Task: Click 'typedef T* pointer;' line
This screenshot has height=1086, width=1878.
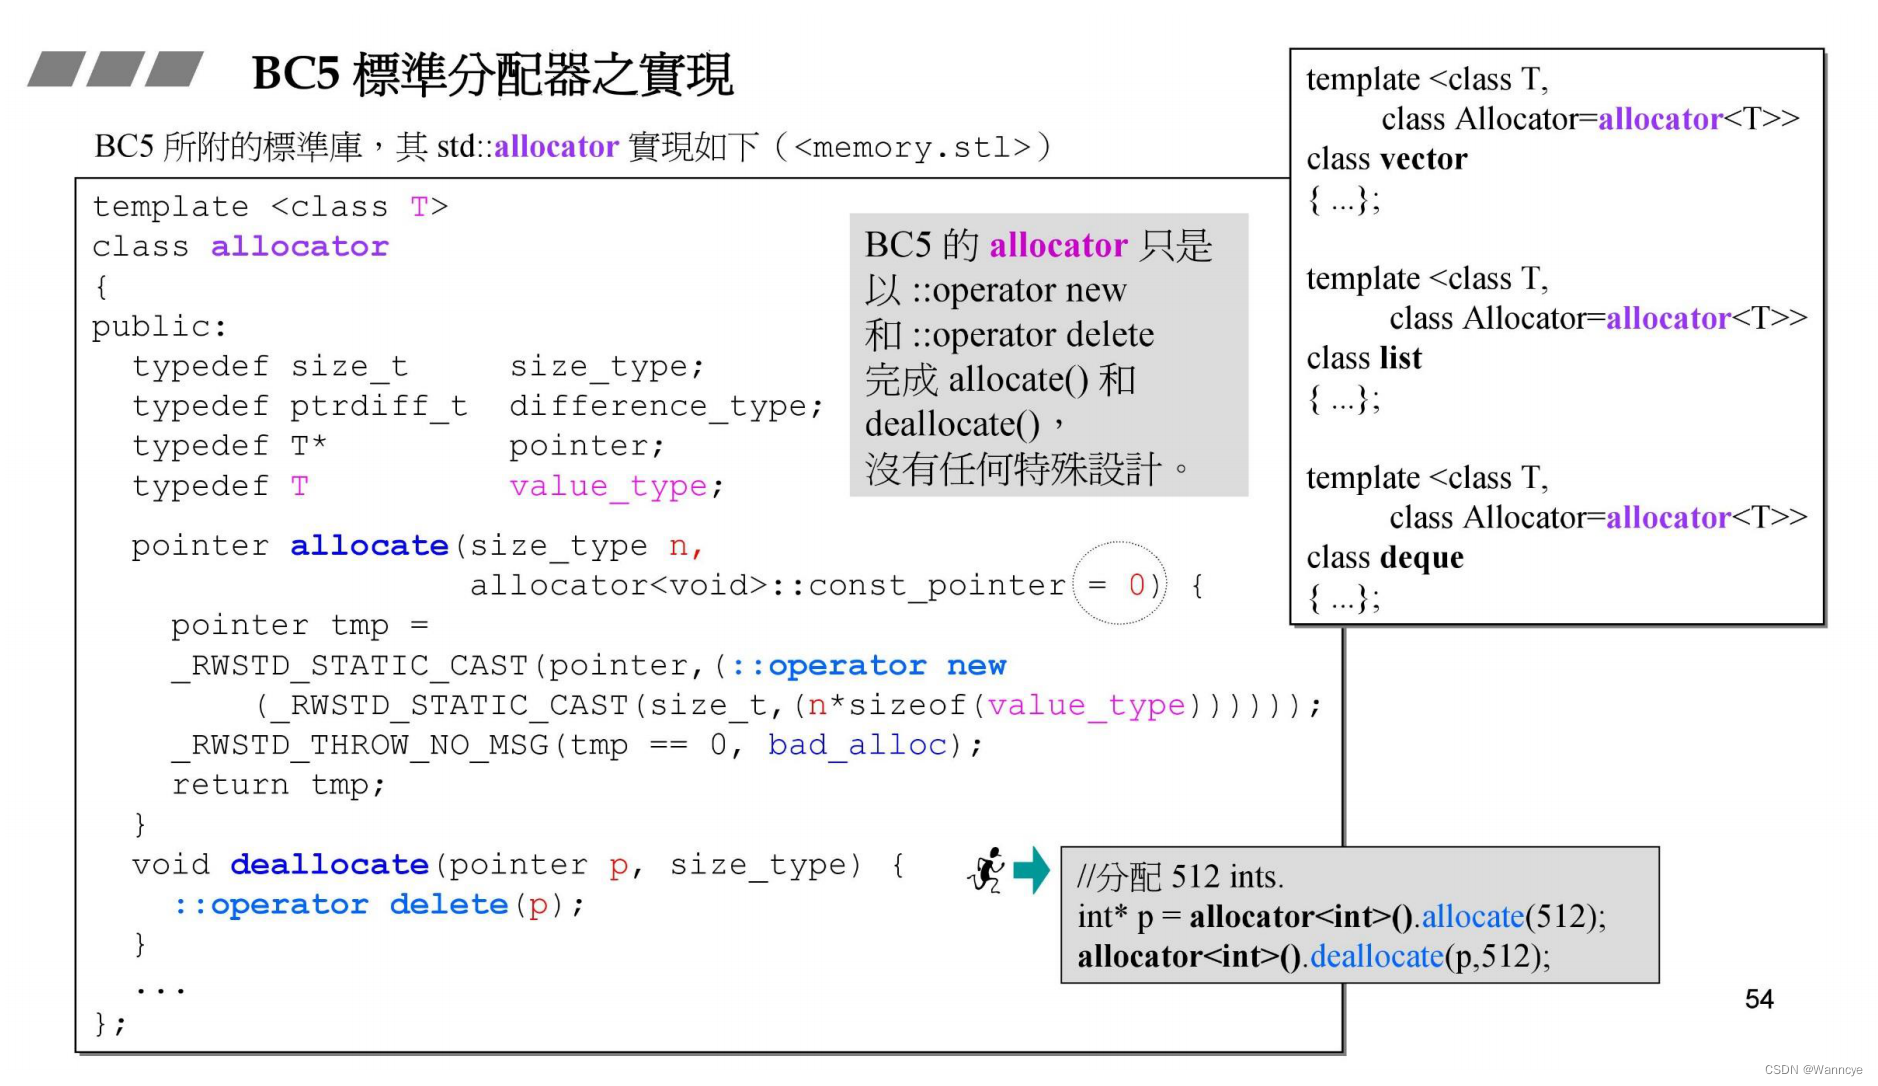Action: [398, 446]
